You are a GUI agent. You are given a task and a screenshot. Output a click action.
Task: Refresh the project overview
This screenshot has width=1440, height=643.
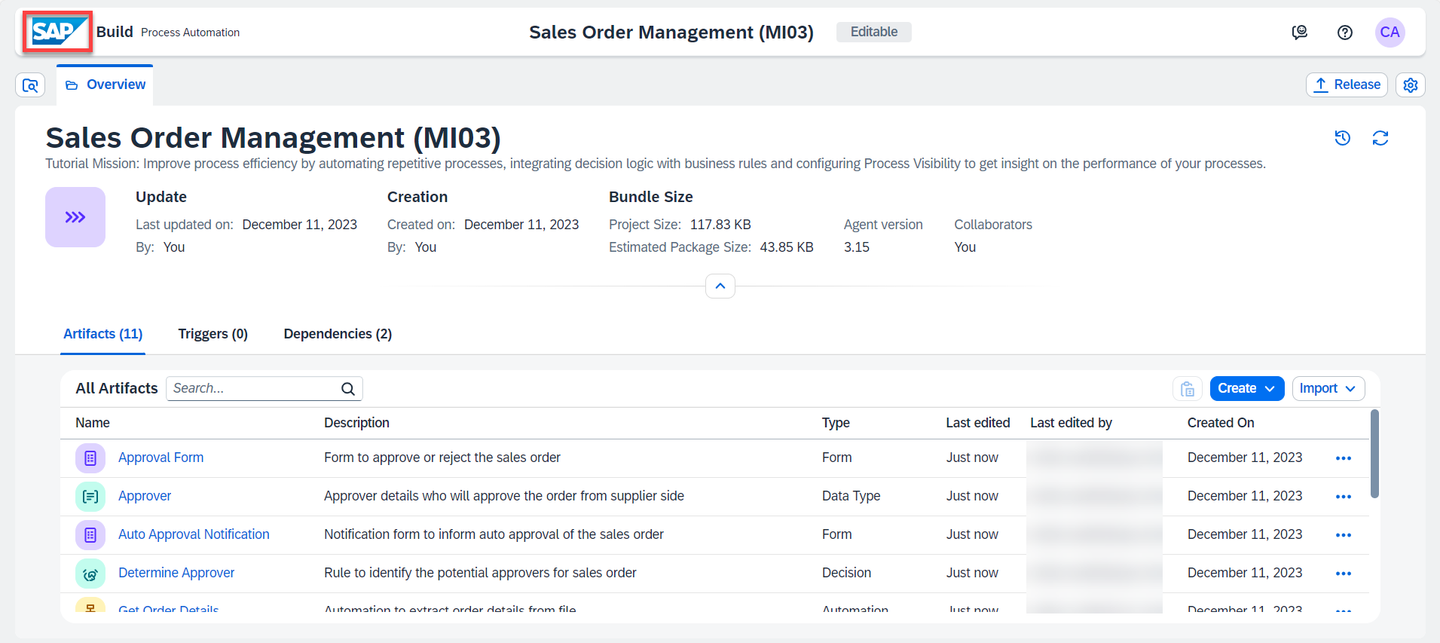1381,138
